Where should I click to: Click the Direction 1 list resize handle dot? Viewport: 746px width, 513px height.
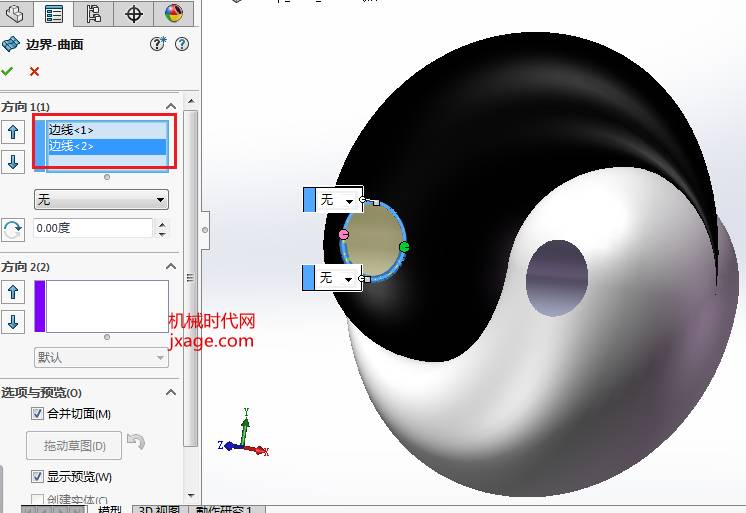107,177
